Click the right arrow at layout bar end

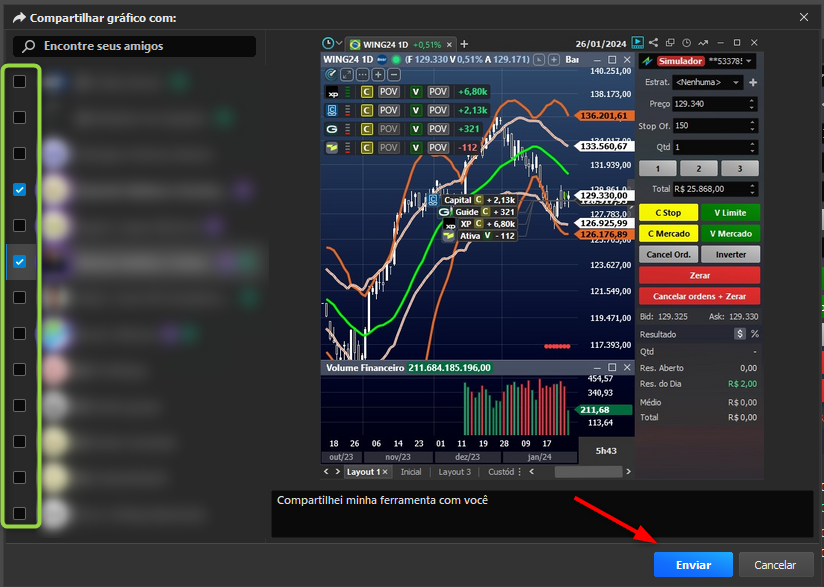(628, 471)
